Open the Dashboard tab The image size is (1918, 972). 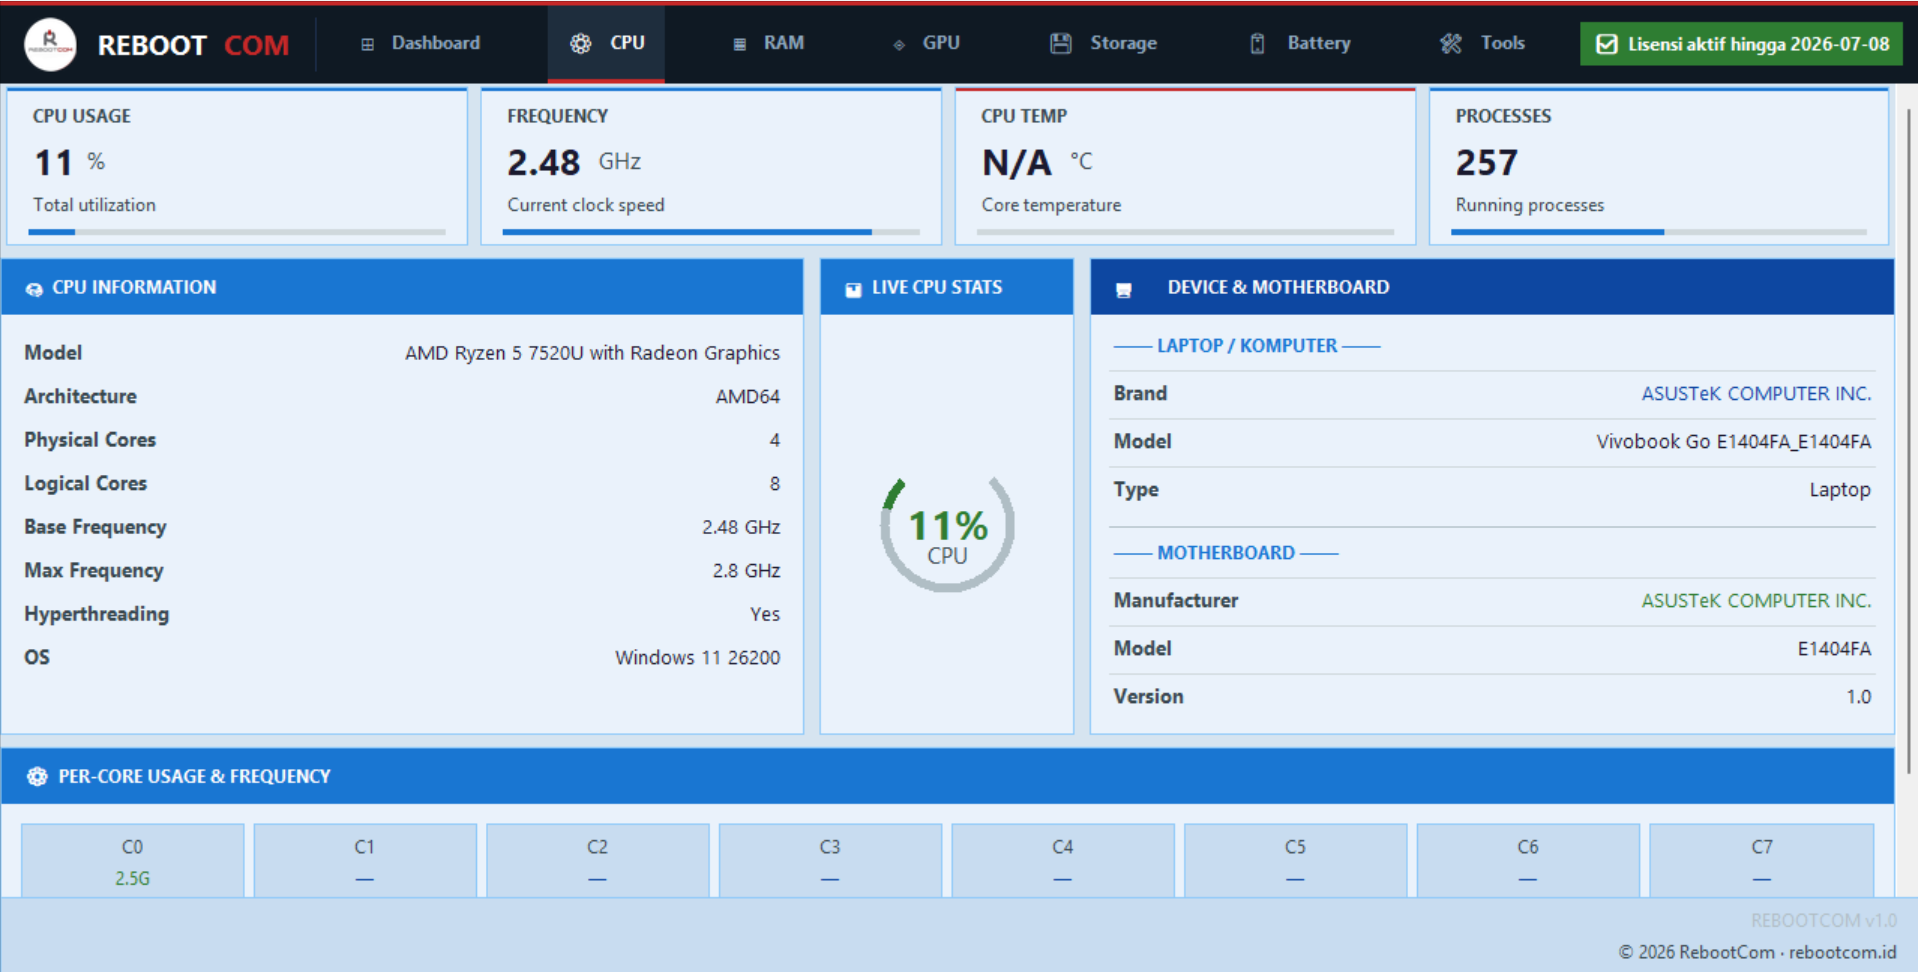[x=421, y=43]
